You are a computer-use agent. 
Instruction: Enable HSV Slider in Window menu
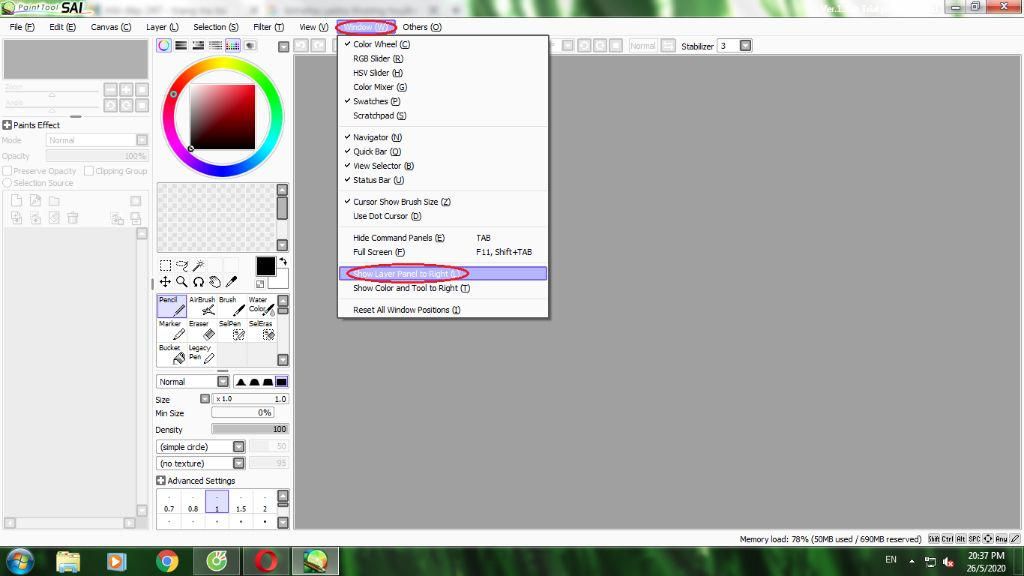[x=443, y=73]
